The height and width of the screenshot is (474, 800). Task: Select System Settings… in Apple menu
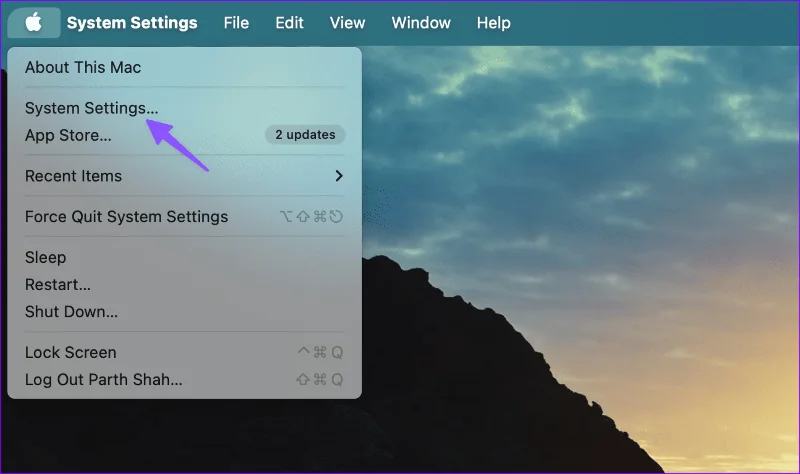pyautogui.click(x=185, y=108)
